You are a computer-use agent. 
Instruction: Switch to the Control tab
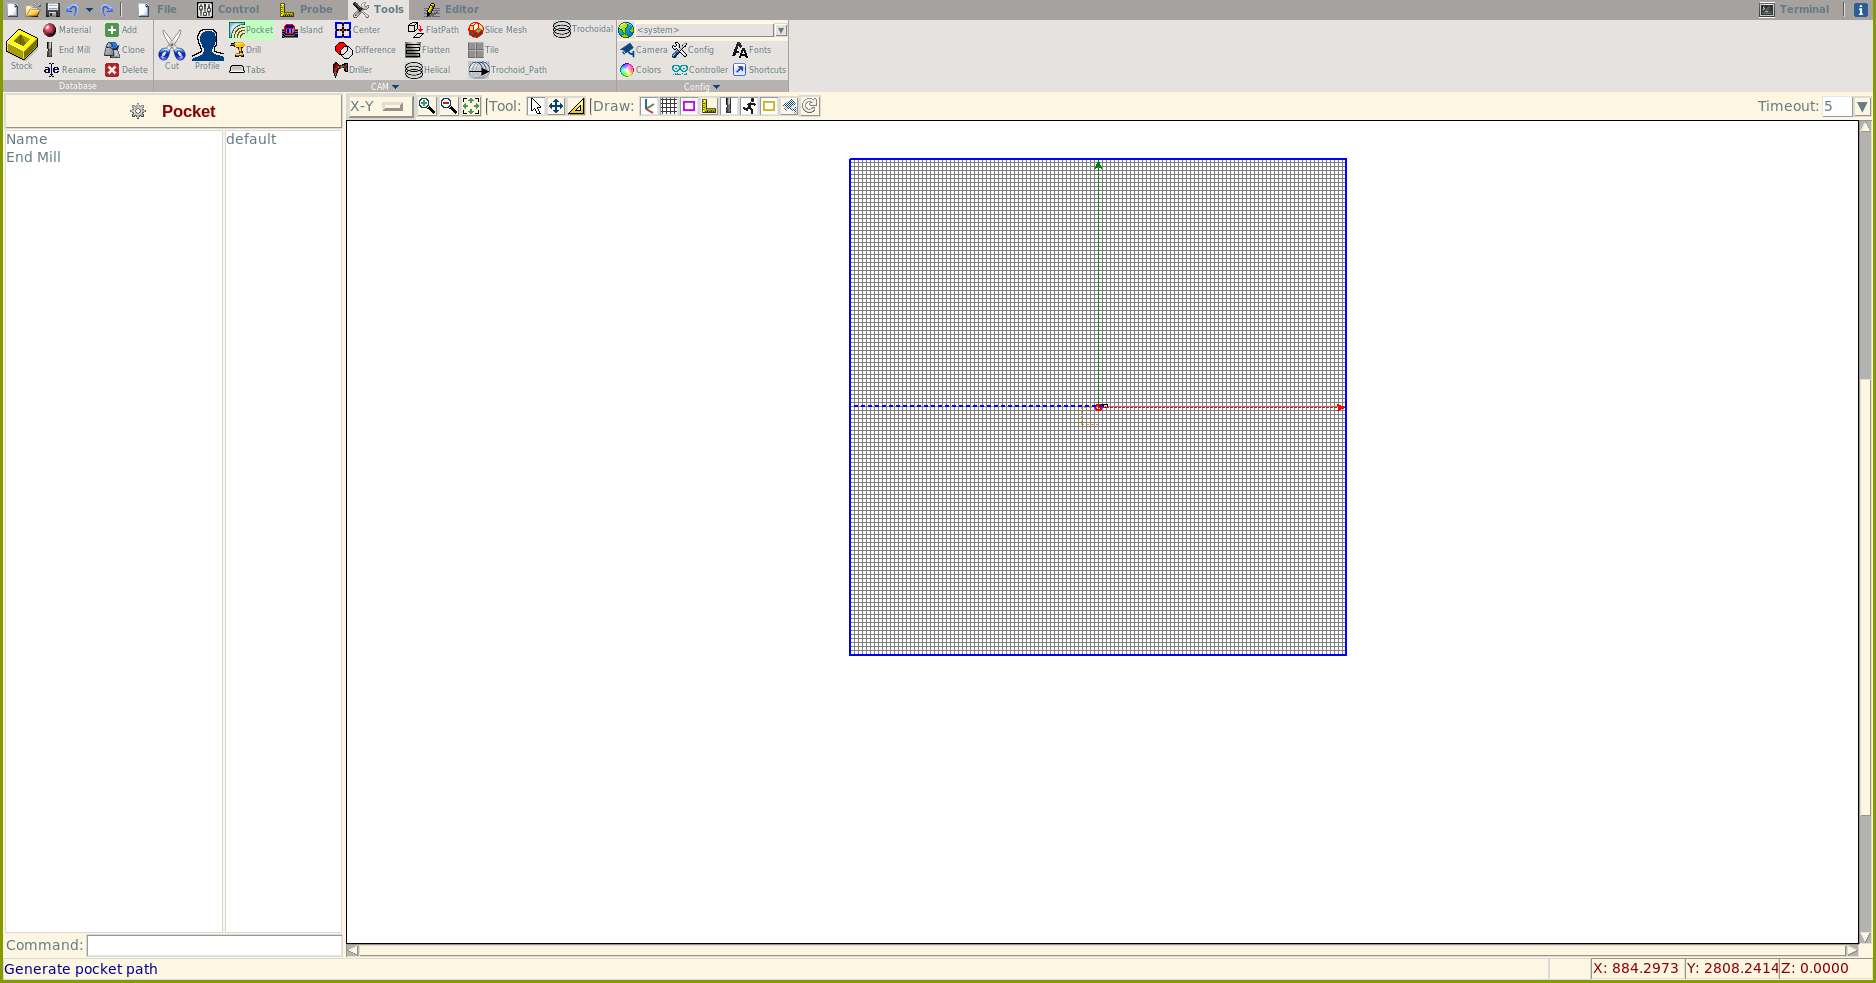click(229, 10)
